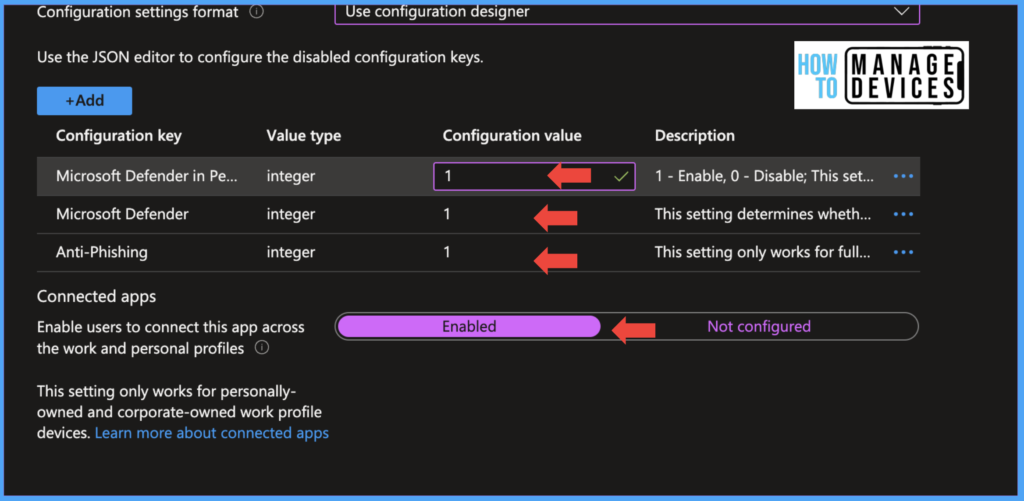Open ellipsis menu for Microsoft Defender in Pe... row
This screenshot has width=1024, height=501.
click(903, 176)
